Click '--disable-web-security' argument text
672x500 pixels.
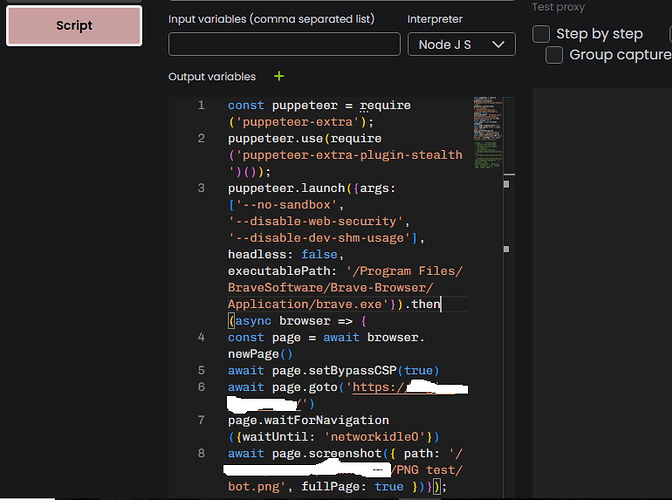click(x=316, y=222)
